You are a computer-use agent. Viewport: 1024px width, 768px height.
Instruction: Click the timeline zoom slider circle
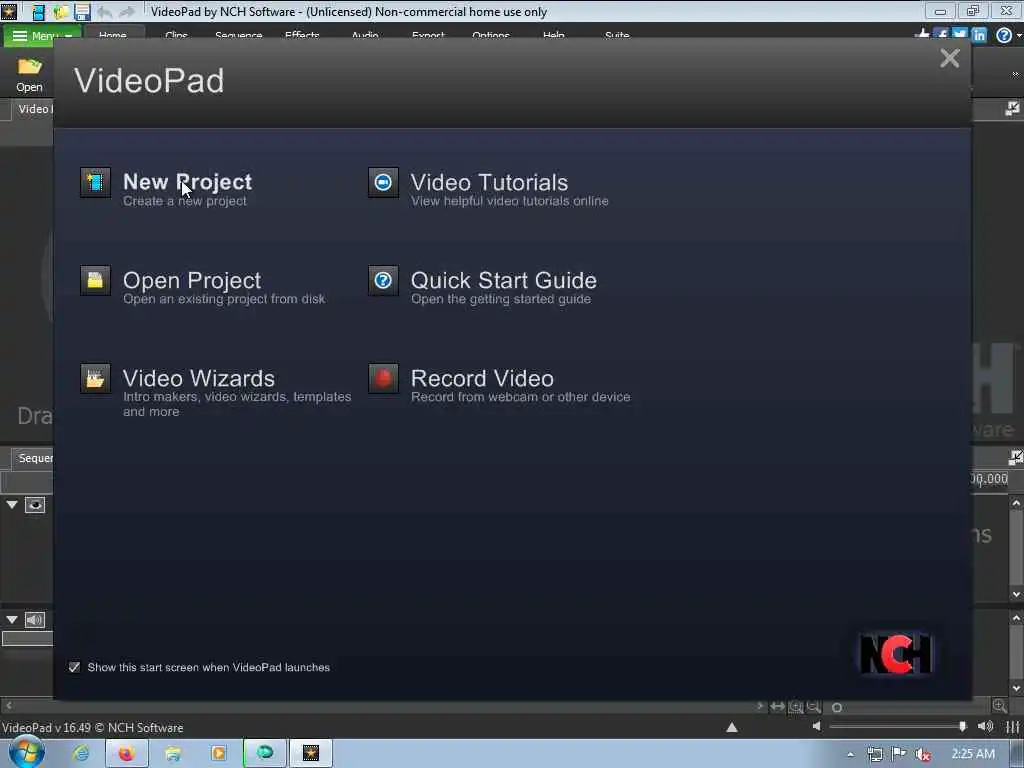tap(837, 707)
